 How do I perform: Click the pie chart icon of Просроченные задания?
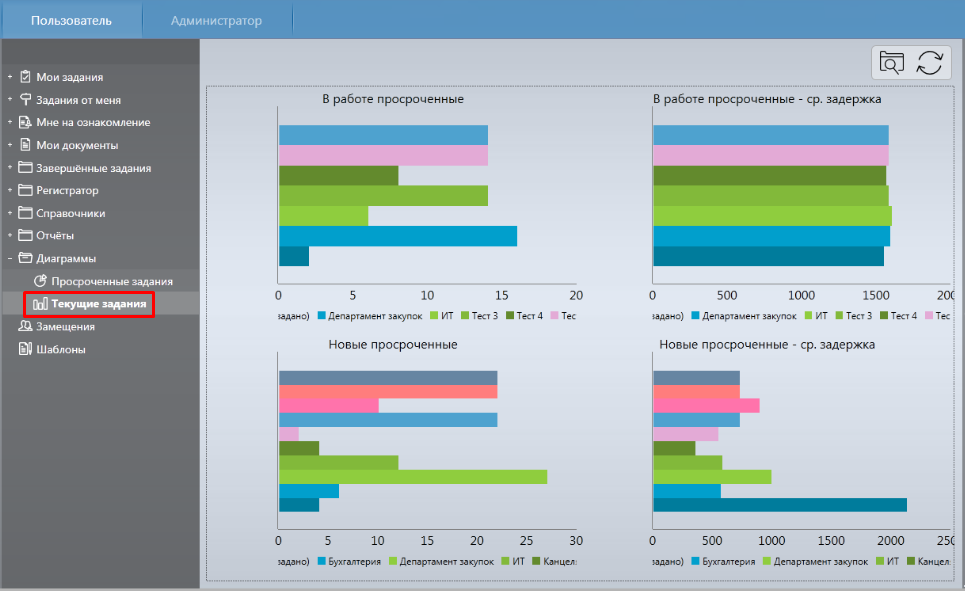tap(41, 282)
